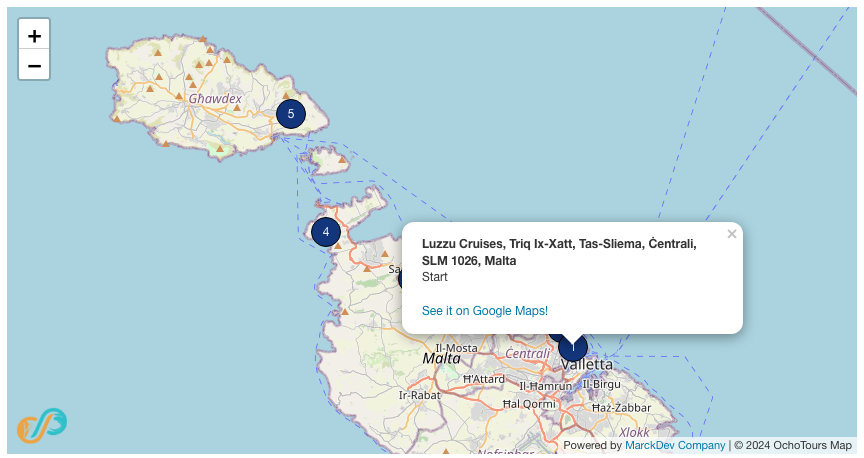This screenshot has height=458, width=864.
Task: Select map marker number 5 on Gozo
Action: point(291,114)
